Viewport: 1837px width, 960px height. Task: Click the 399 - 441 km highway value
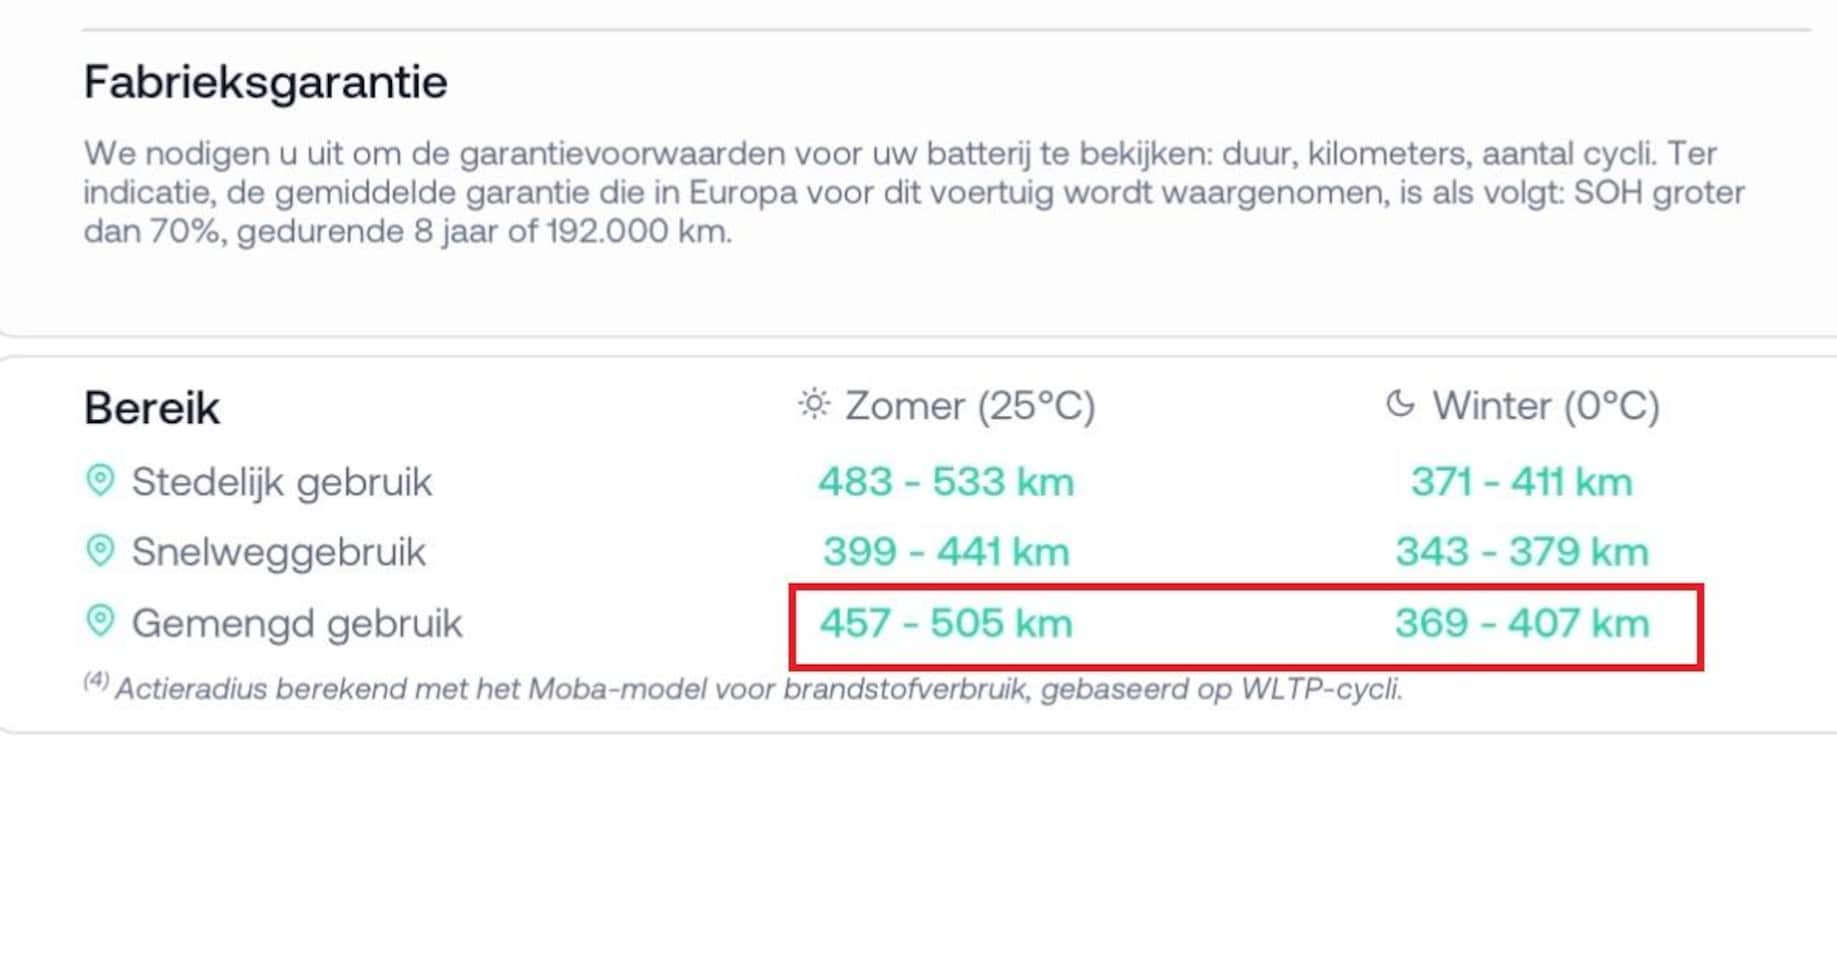(x=946, y=552)
